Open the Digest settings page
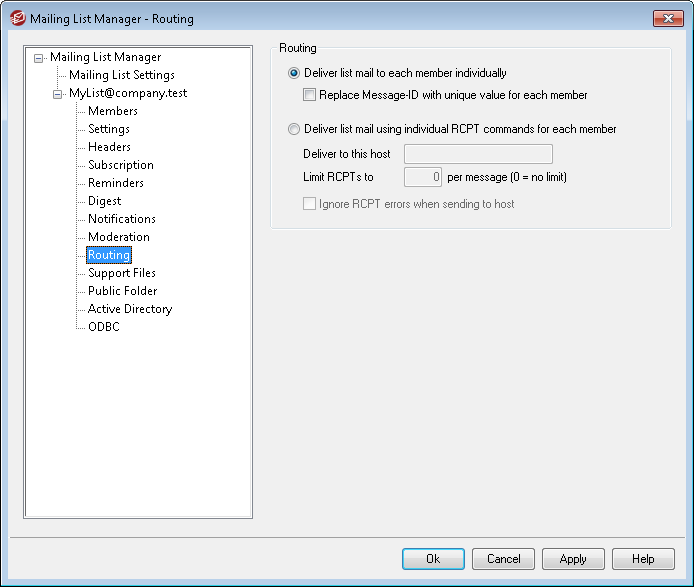 coord(104,201)
